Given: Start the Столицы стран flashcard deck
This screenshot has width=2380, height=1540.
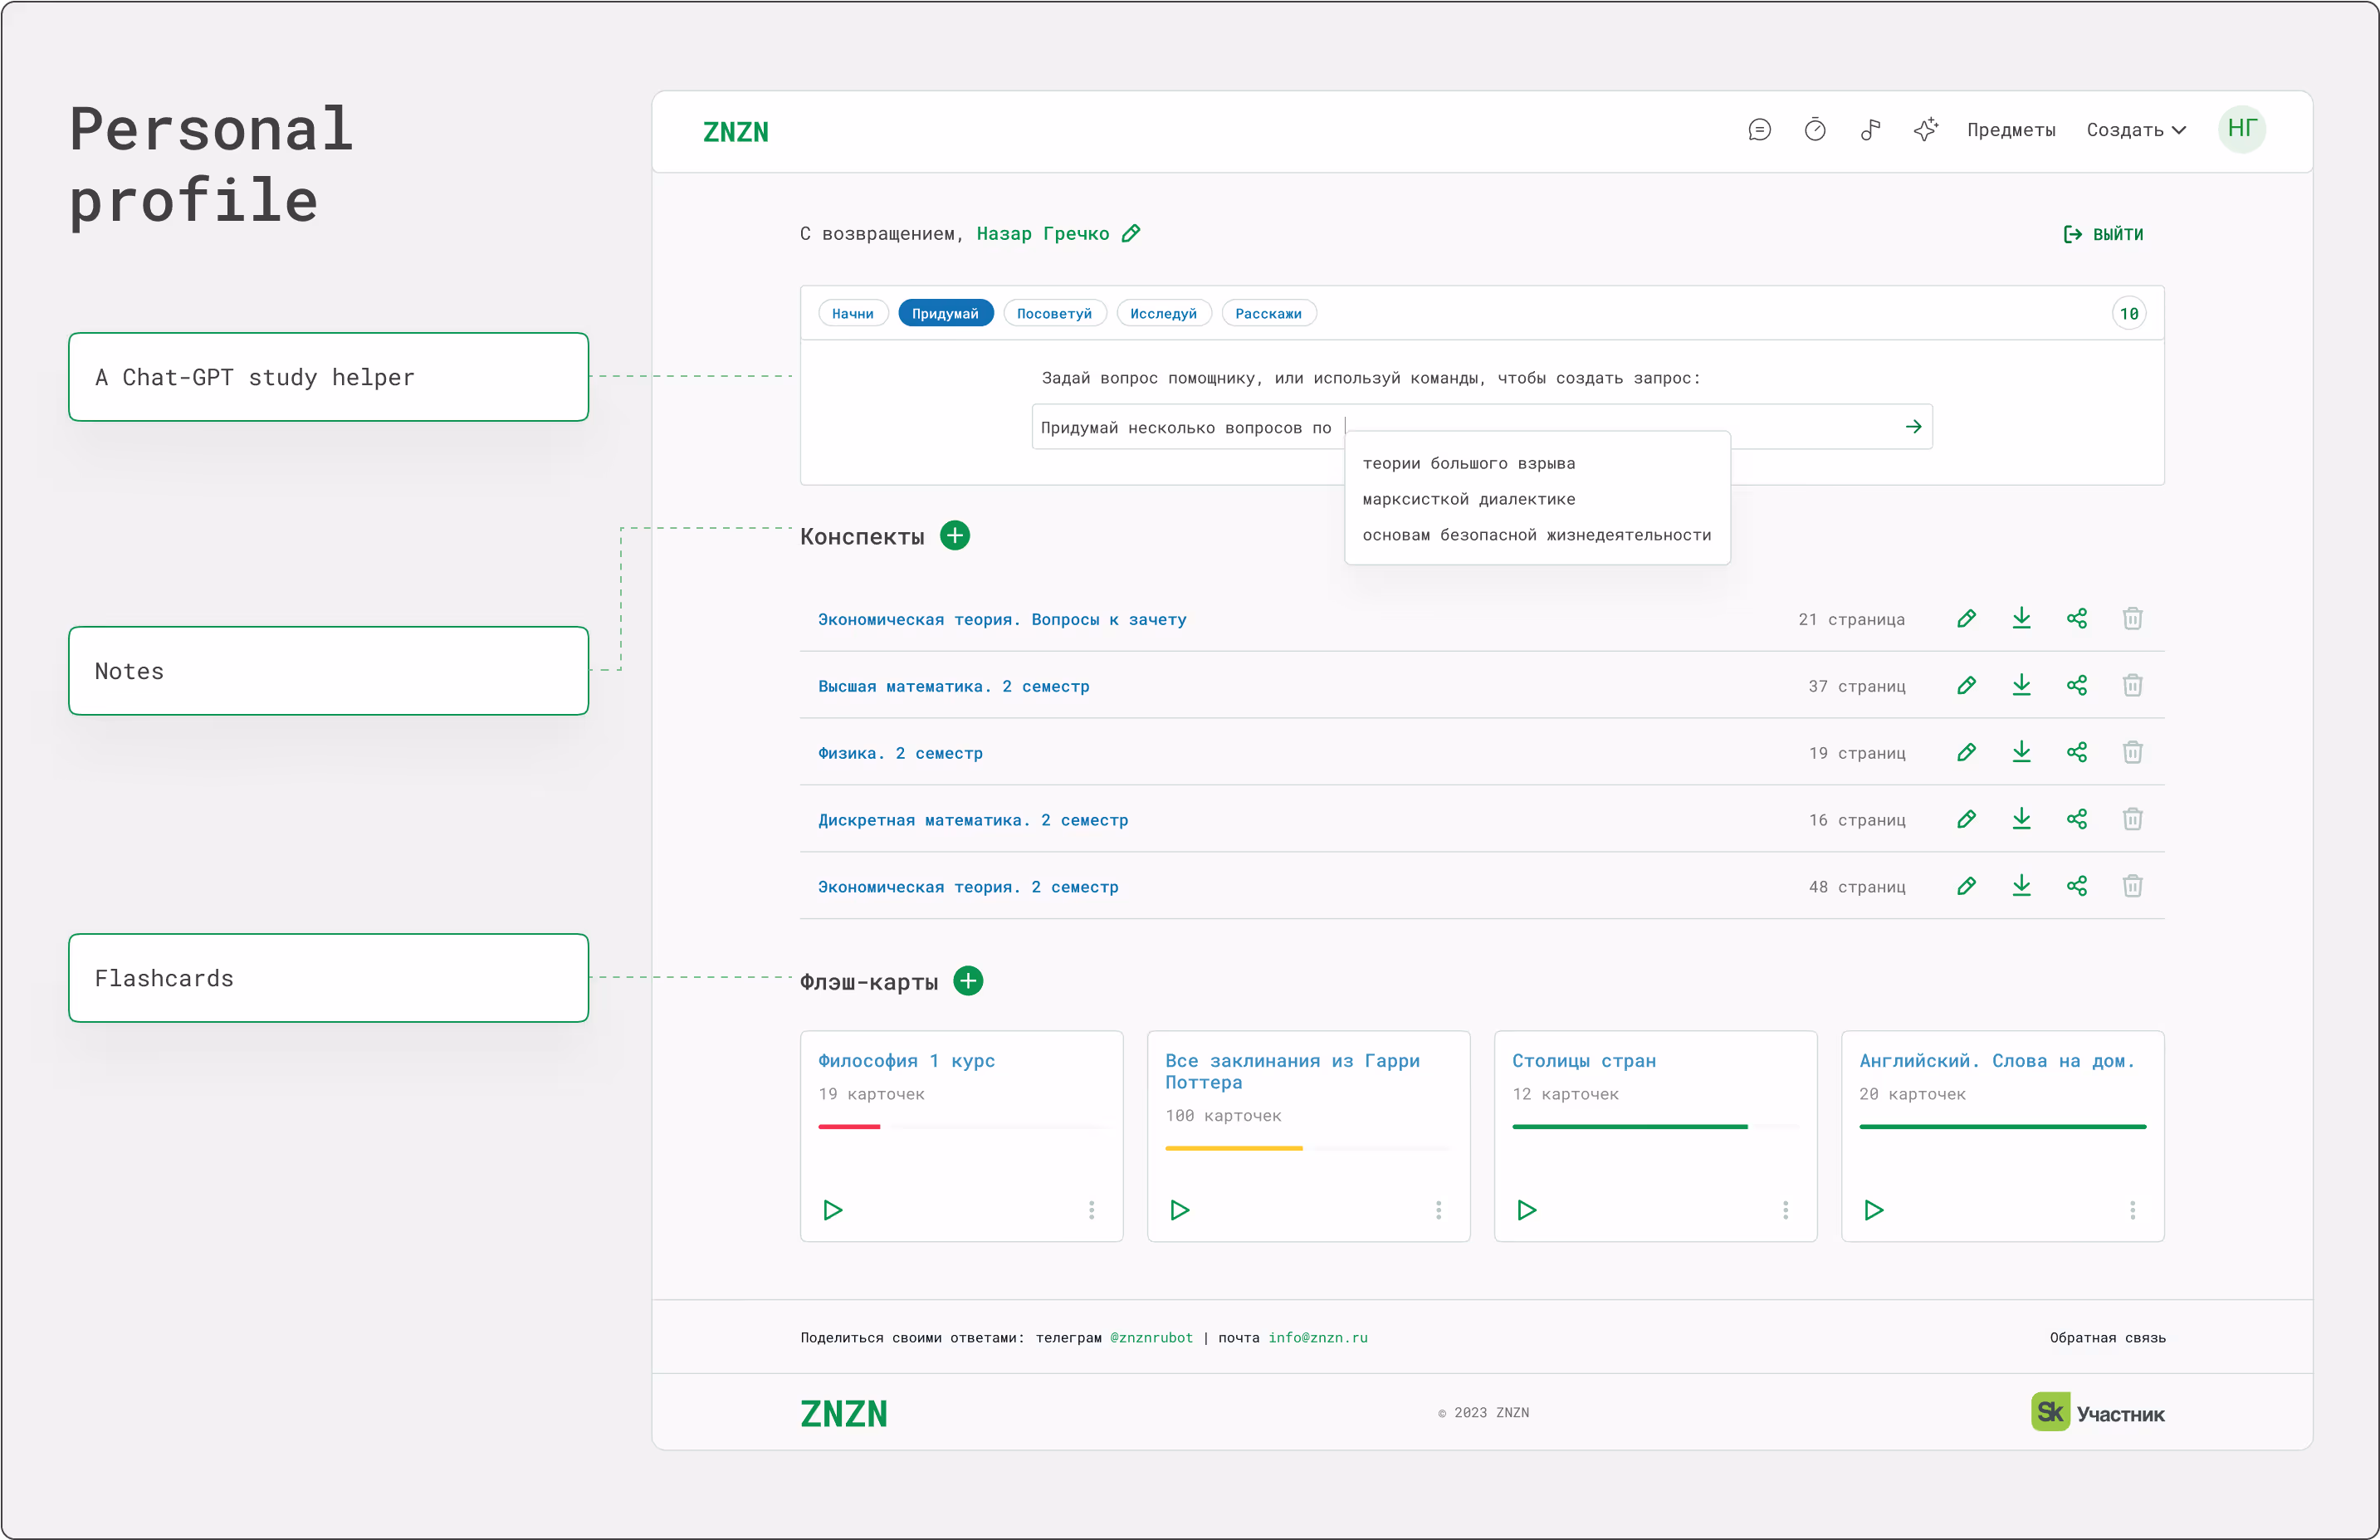Looking at the screenshot, I should pos(1526,1210).
